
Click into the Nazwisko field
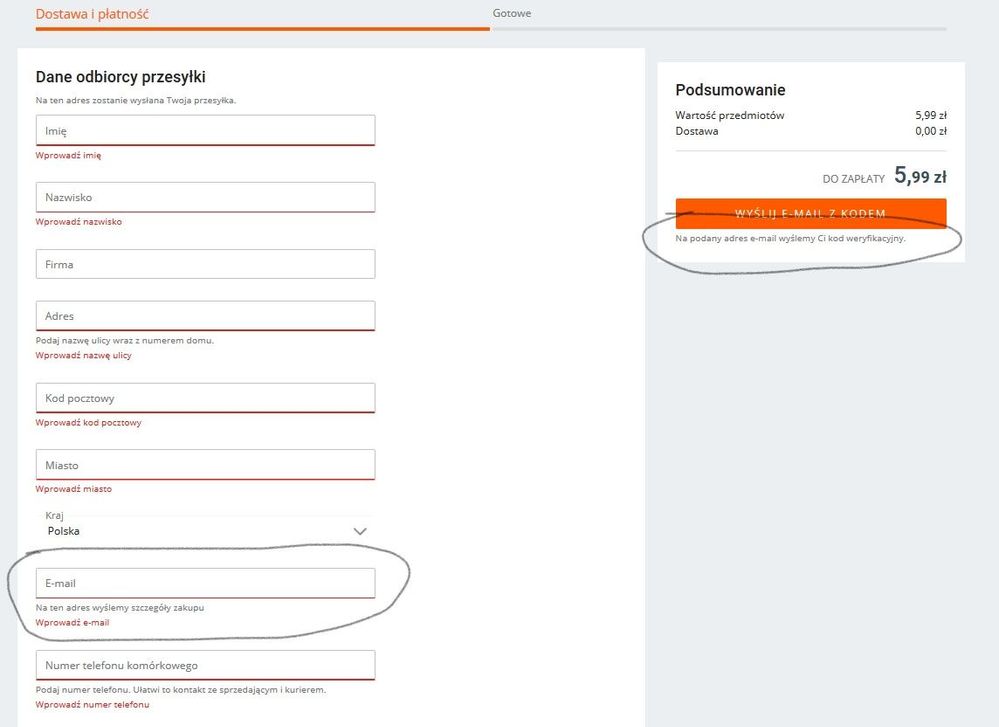[x=205, y=197]
